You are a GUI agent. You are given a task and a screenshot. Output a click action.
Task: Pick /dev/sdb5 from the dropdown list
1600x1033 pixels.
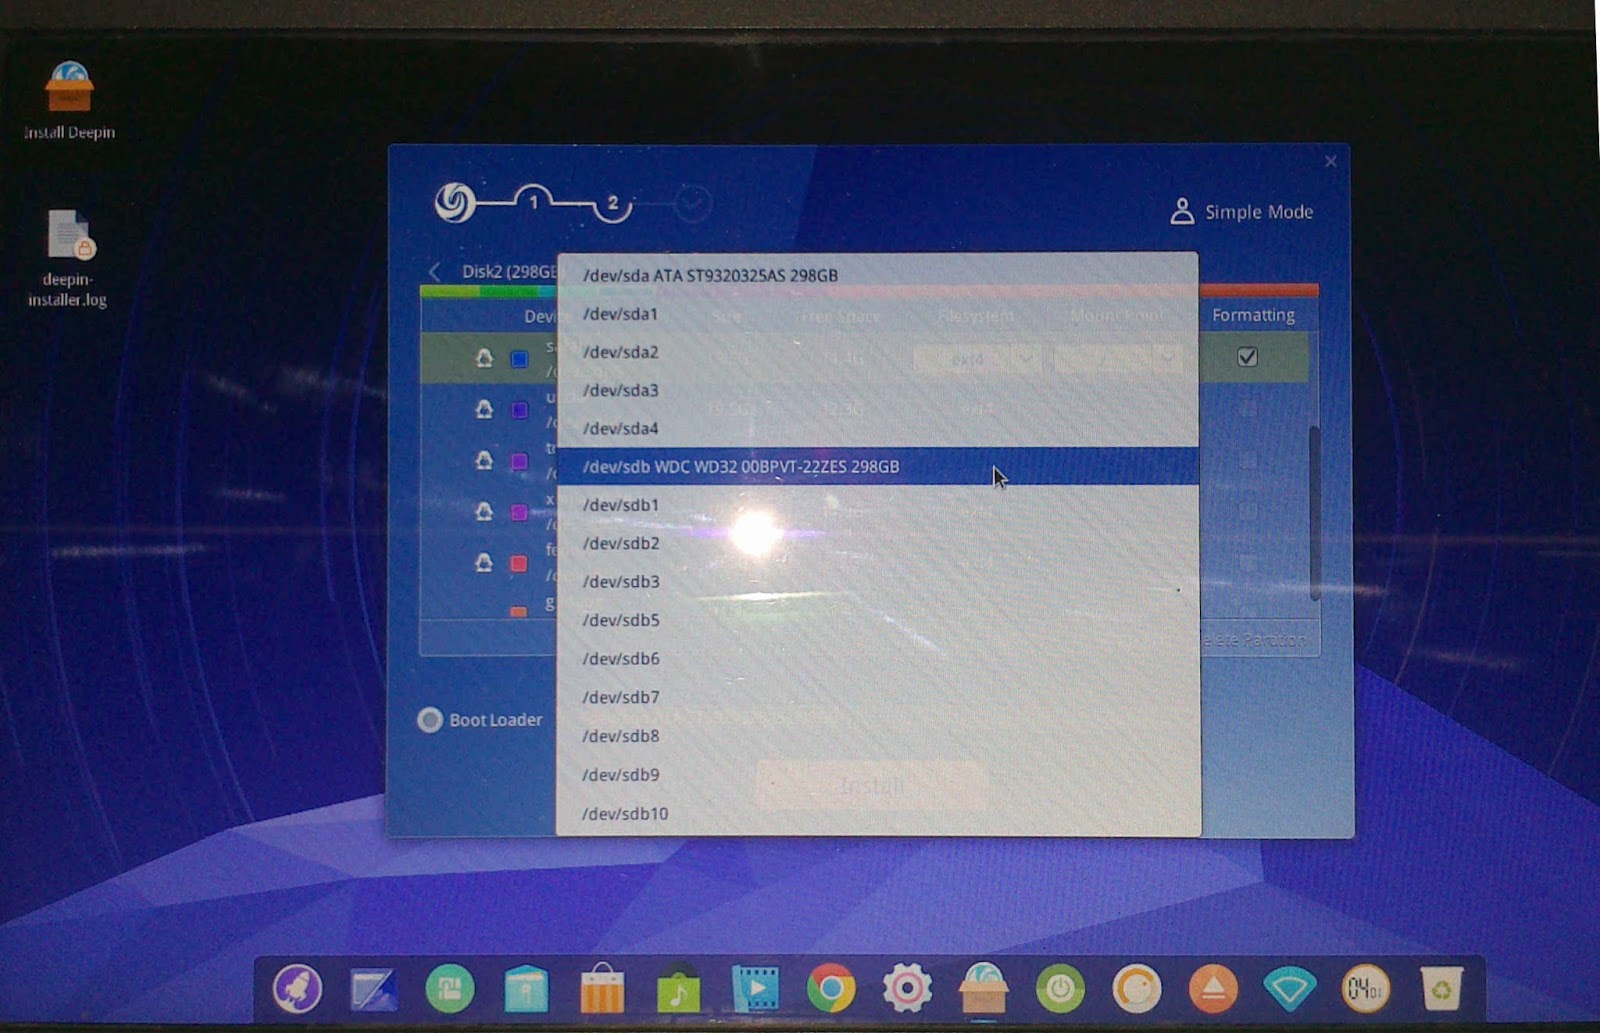pos(878,620)
